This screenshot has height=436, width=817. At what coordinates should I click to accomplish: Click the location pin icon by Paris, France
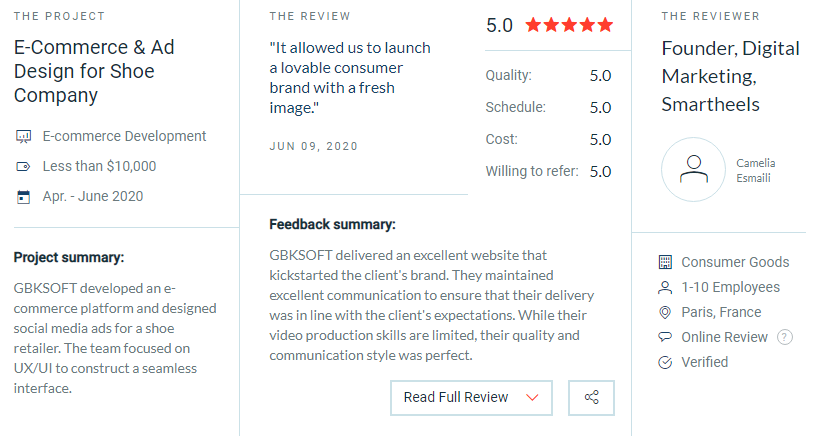[665, 312]
